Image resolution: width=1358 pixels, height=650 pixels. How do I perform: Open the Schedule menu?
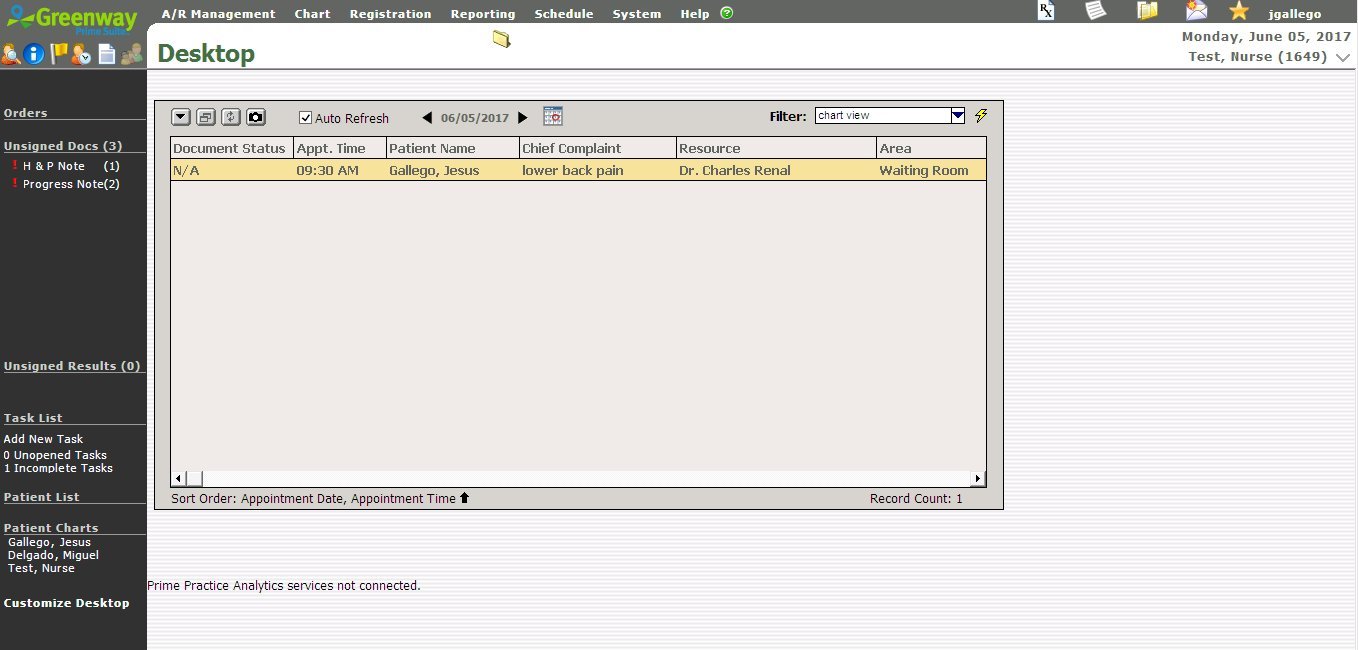[563, 14]
